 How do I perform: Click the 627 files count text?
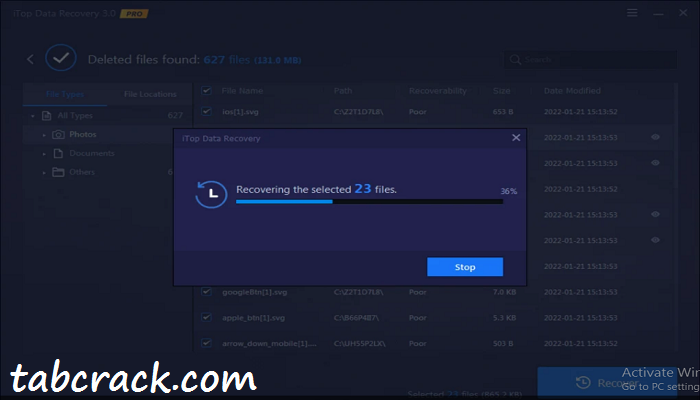226,59
